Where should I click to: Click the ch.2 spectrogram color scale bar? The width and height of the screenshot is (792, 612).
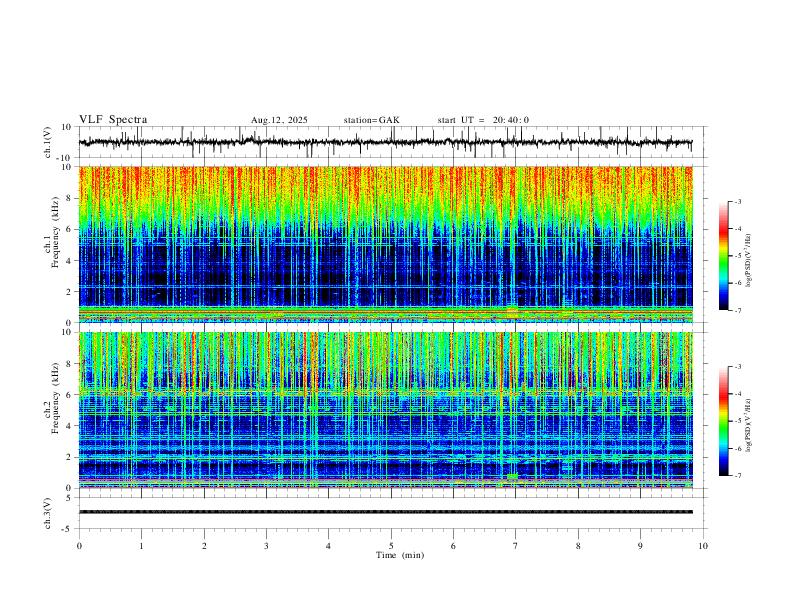coord(723,421)
